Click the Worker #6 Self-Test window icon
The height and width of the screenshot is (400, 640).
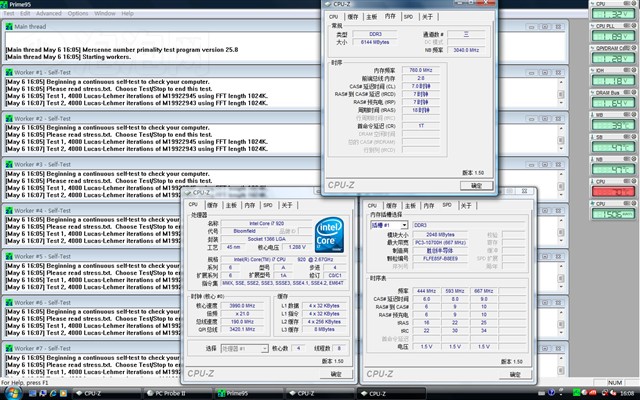(9, 302)
